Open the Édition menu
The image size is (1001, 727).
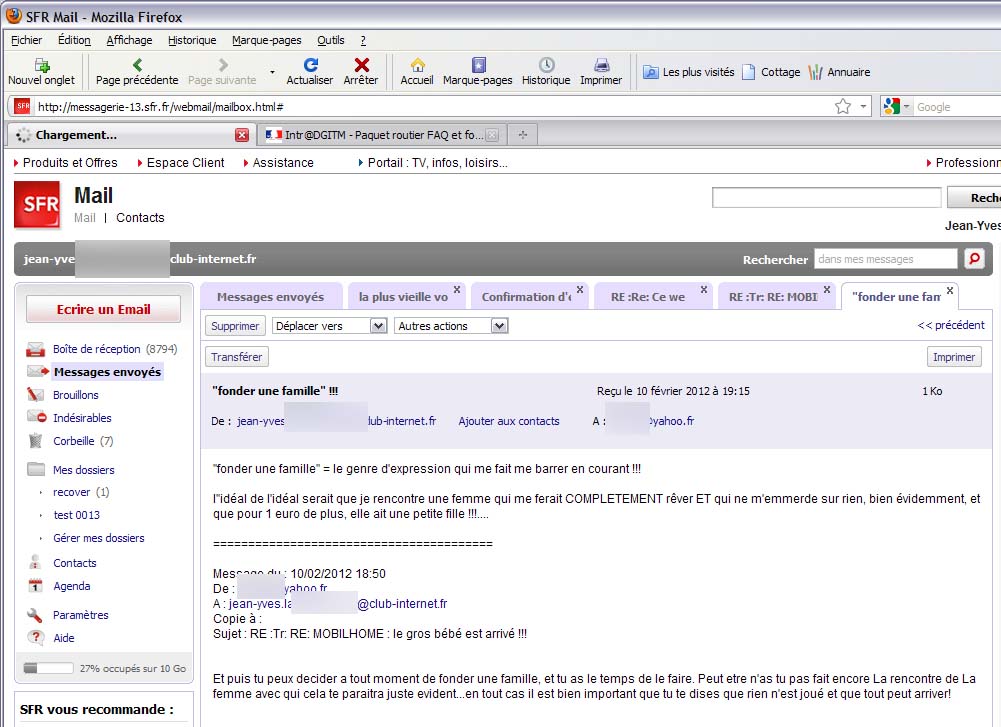pos(74,40)
